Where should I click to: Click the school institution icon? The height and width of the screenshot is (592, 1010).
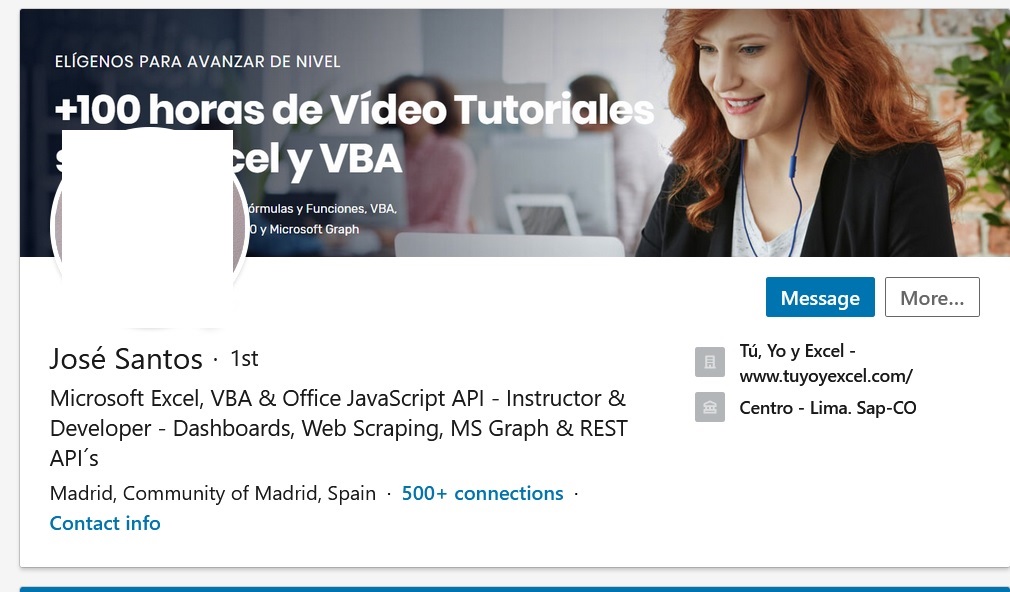(710, 407)
